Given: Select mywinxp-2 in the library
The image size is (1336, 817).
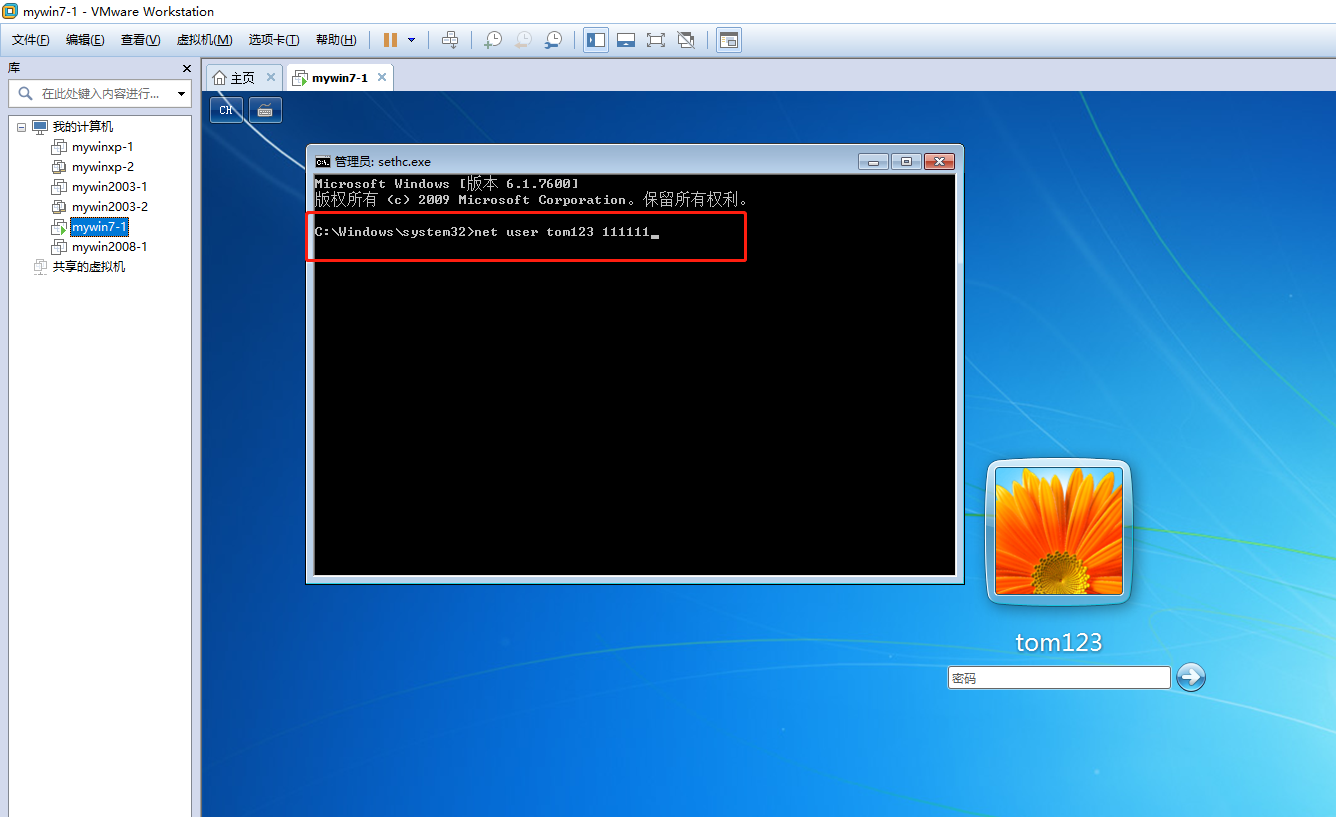Looking at the screenshot, I should coord(102,167).
